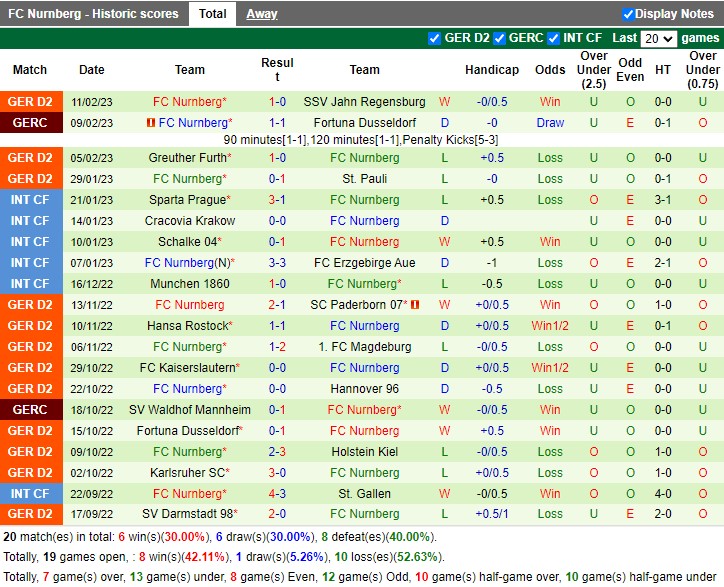Click the 10 loss(es)(52.63%) summary text
The image size is (724, 587).
coord(387,557)
